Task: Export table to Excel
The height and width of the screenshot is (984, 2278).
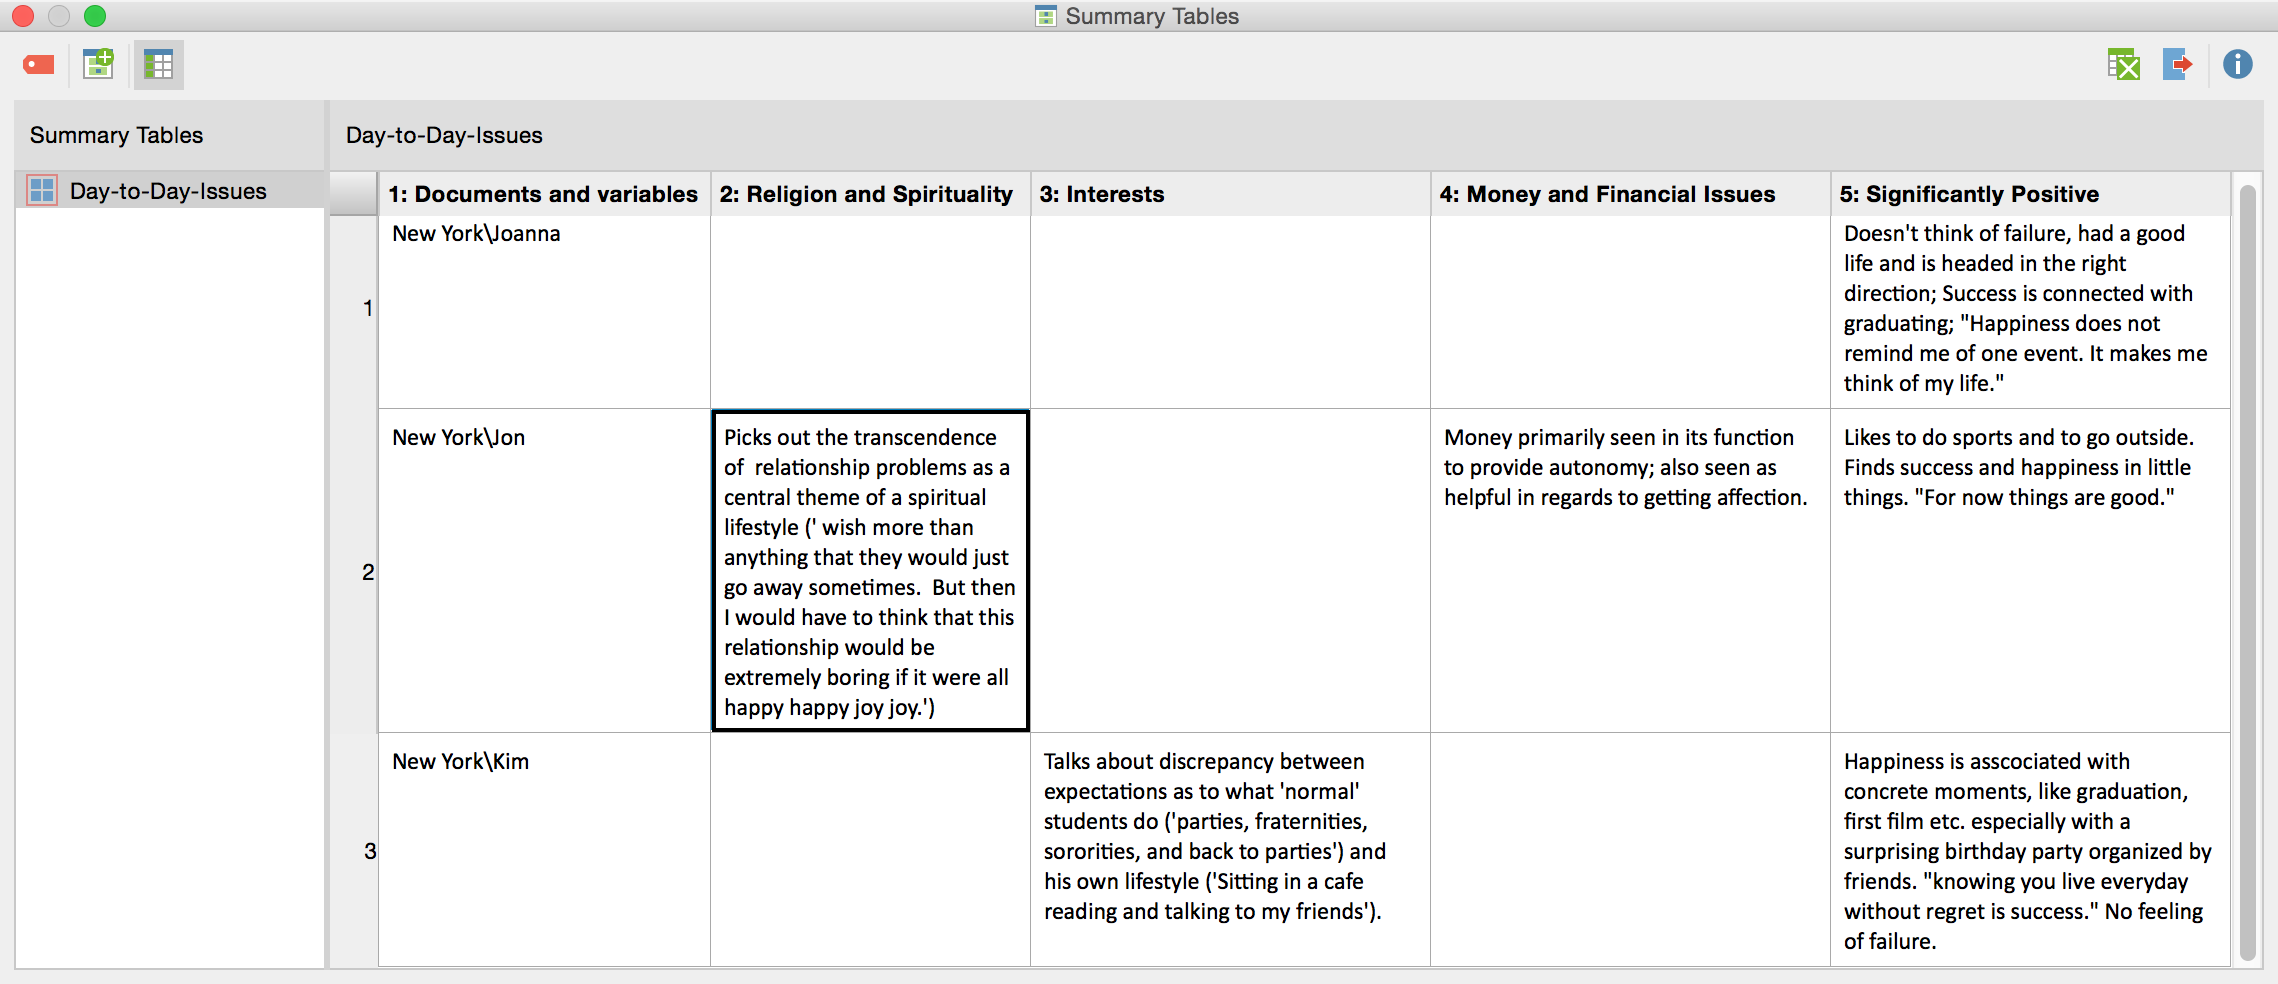Action: (x=2123, y=65)
